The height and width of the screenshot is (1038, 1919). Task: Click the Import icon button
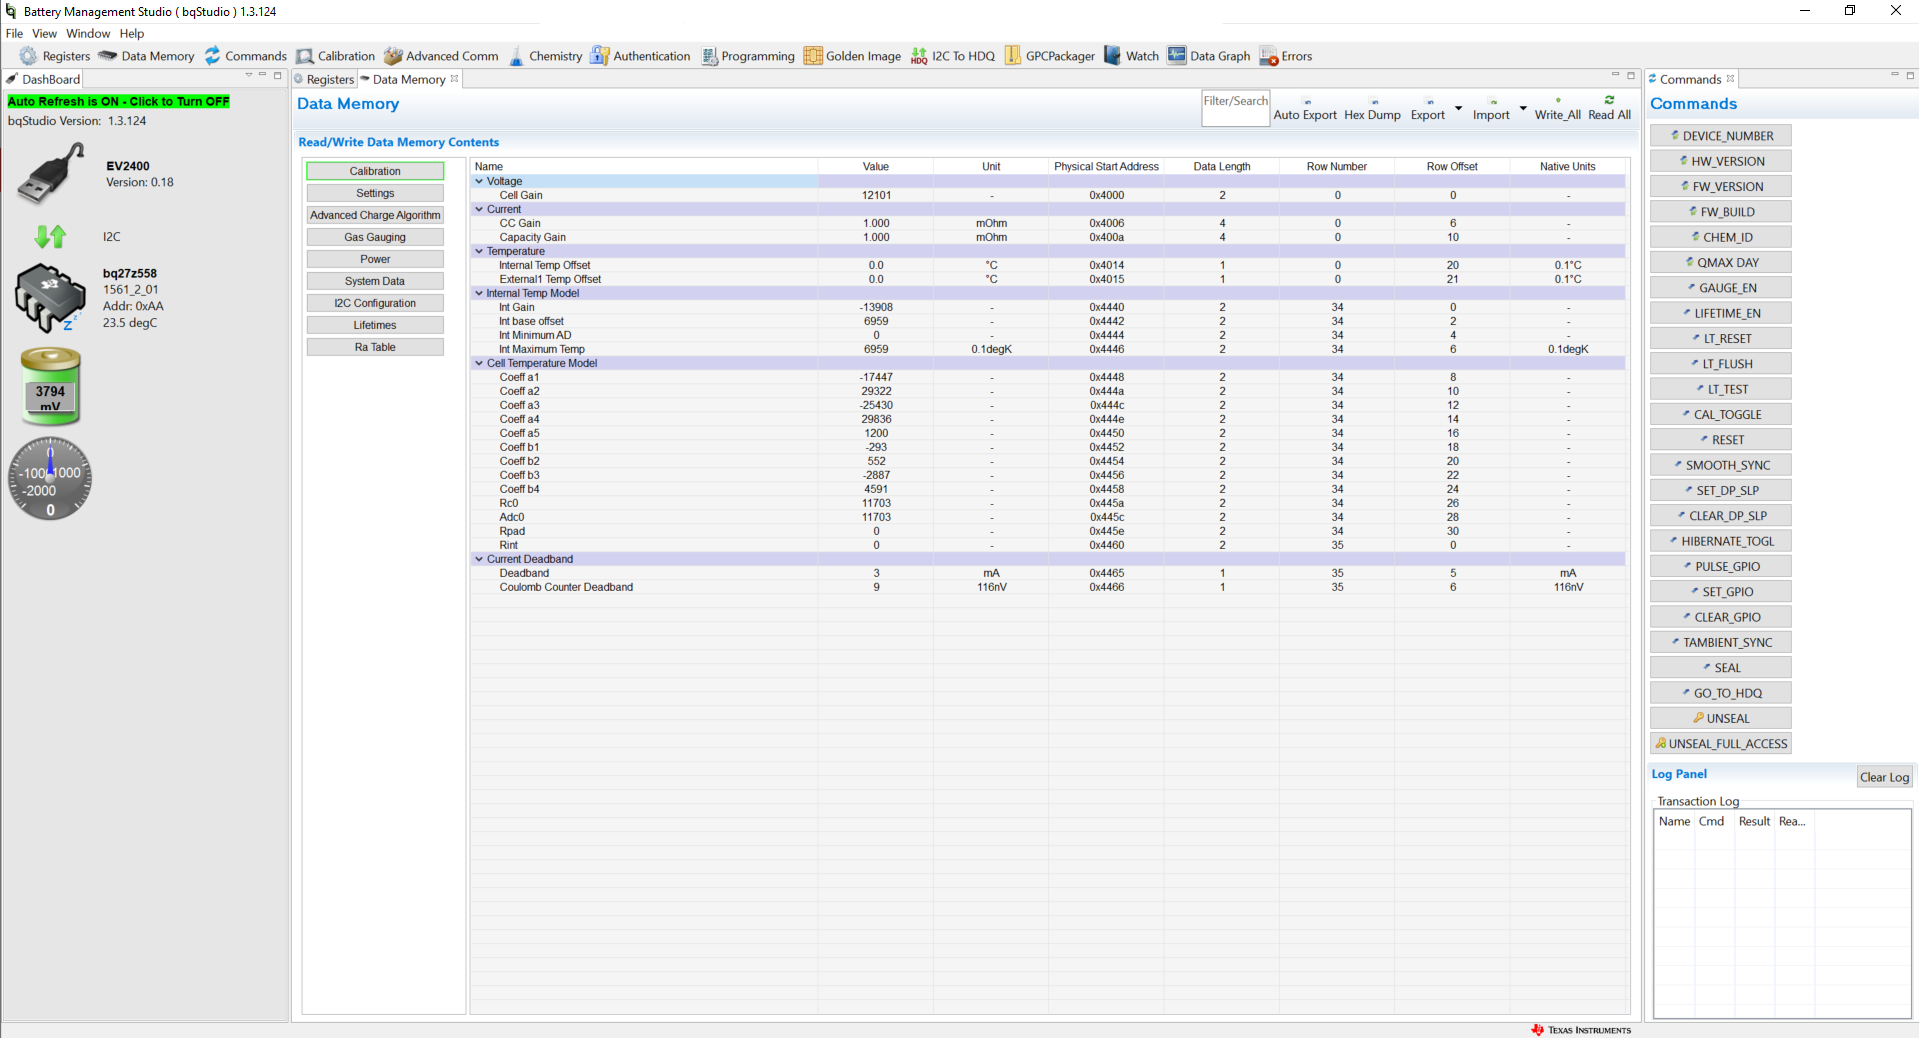click(1491, 108)
